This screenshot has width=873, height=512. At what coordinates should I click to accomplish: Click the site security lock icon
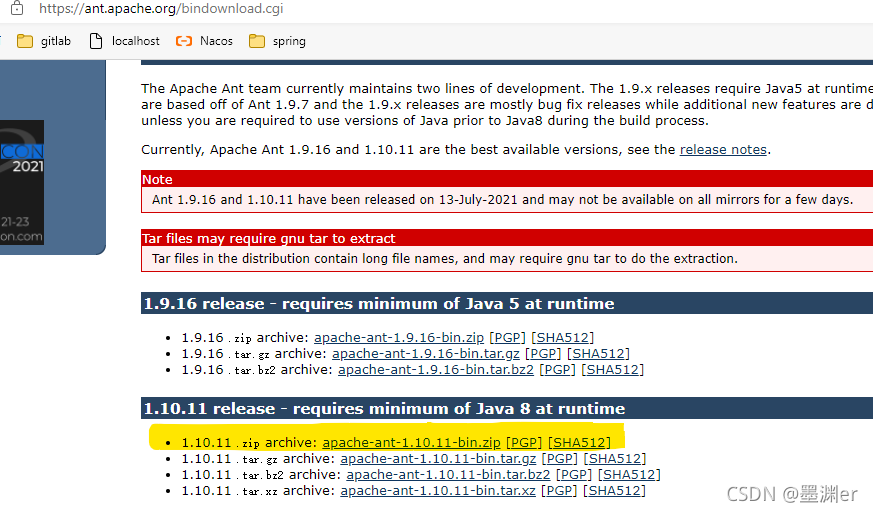[17, 8]
